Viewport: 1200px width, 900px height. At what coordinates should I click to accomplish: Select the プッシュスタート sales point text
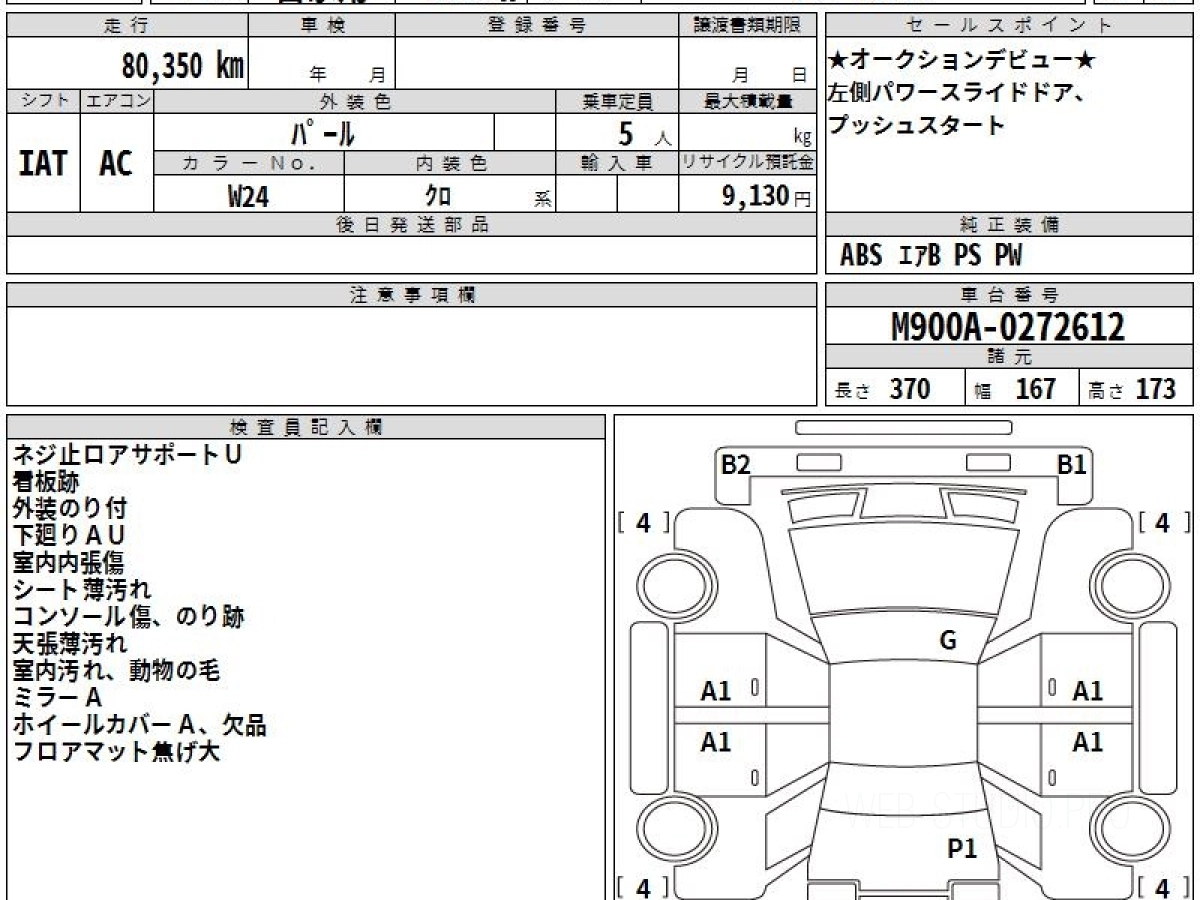[x=916, y=126]
